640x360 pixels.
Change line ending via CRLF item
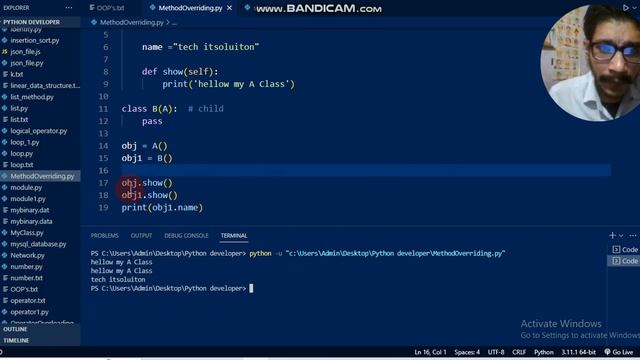[519, 352]
